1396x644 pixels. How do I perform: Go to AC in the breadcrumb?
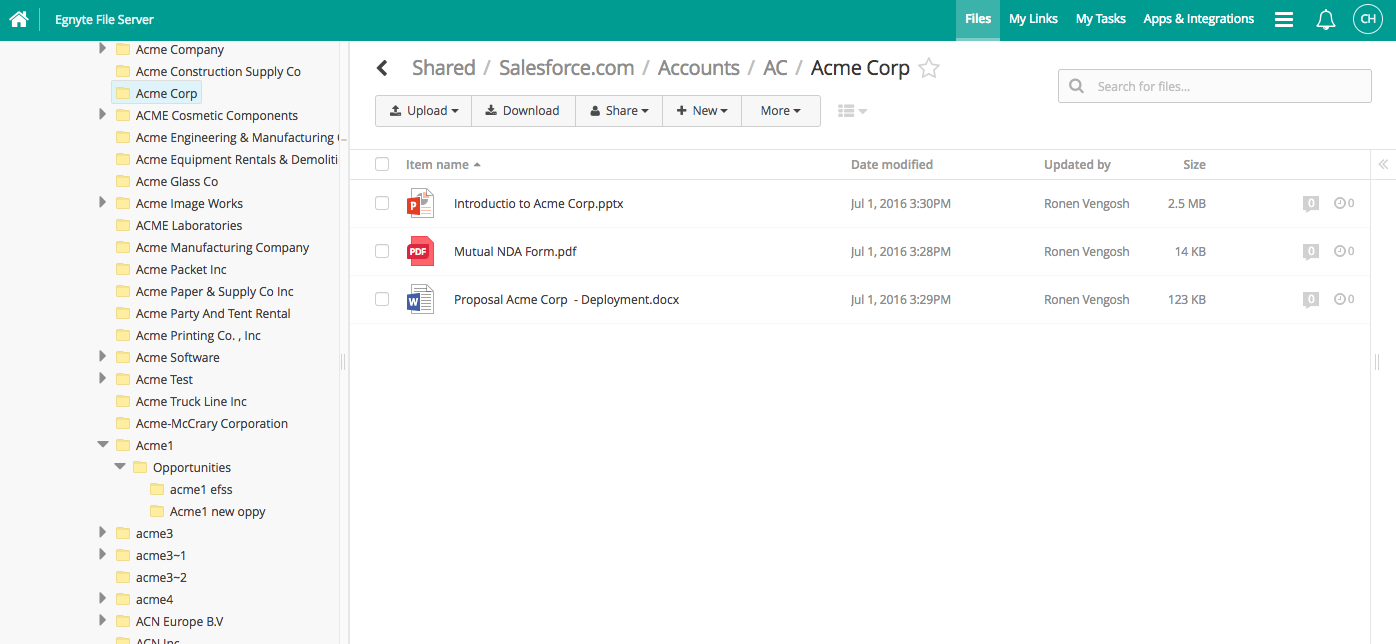[775, 68]
